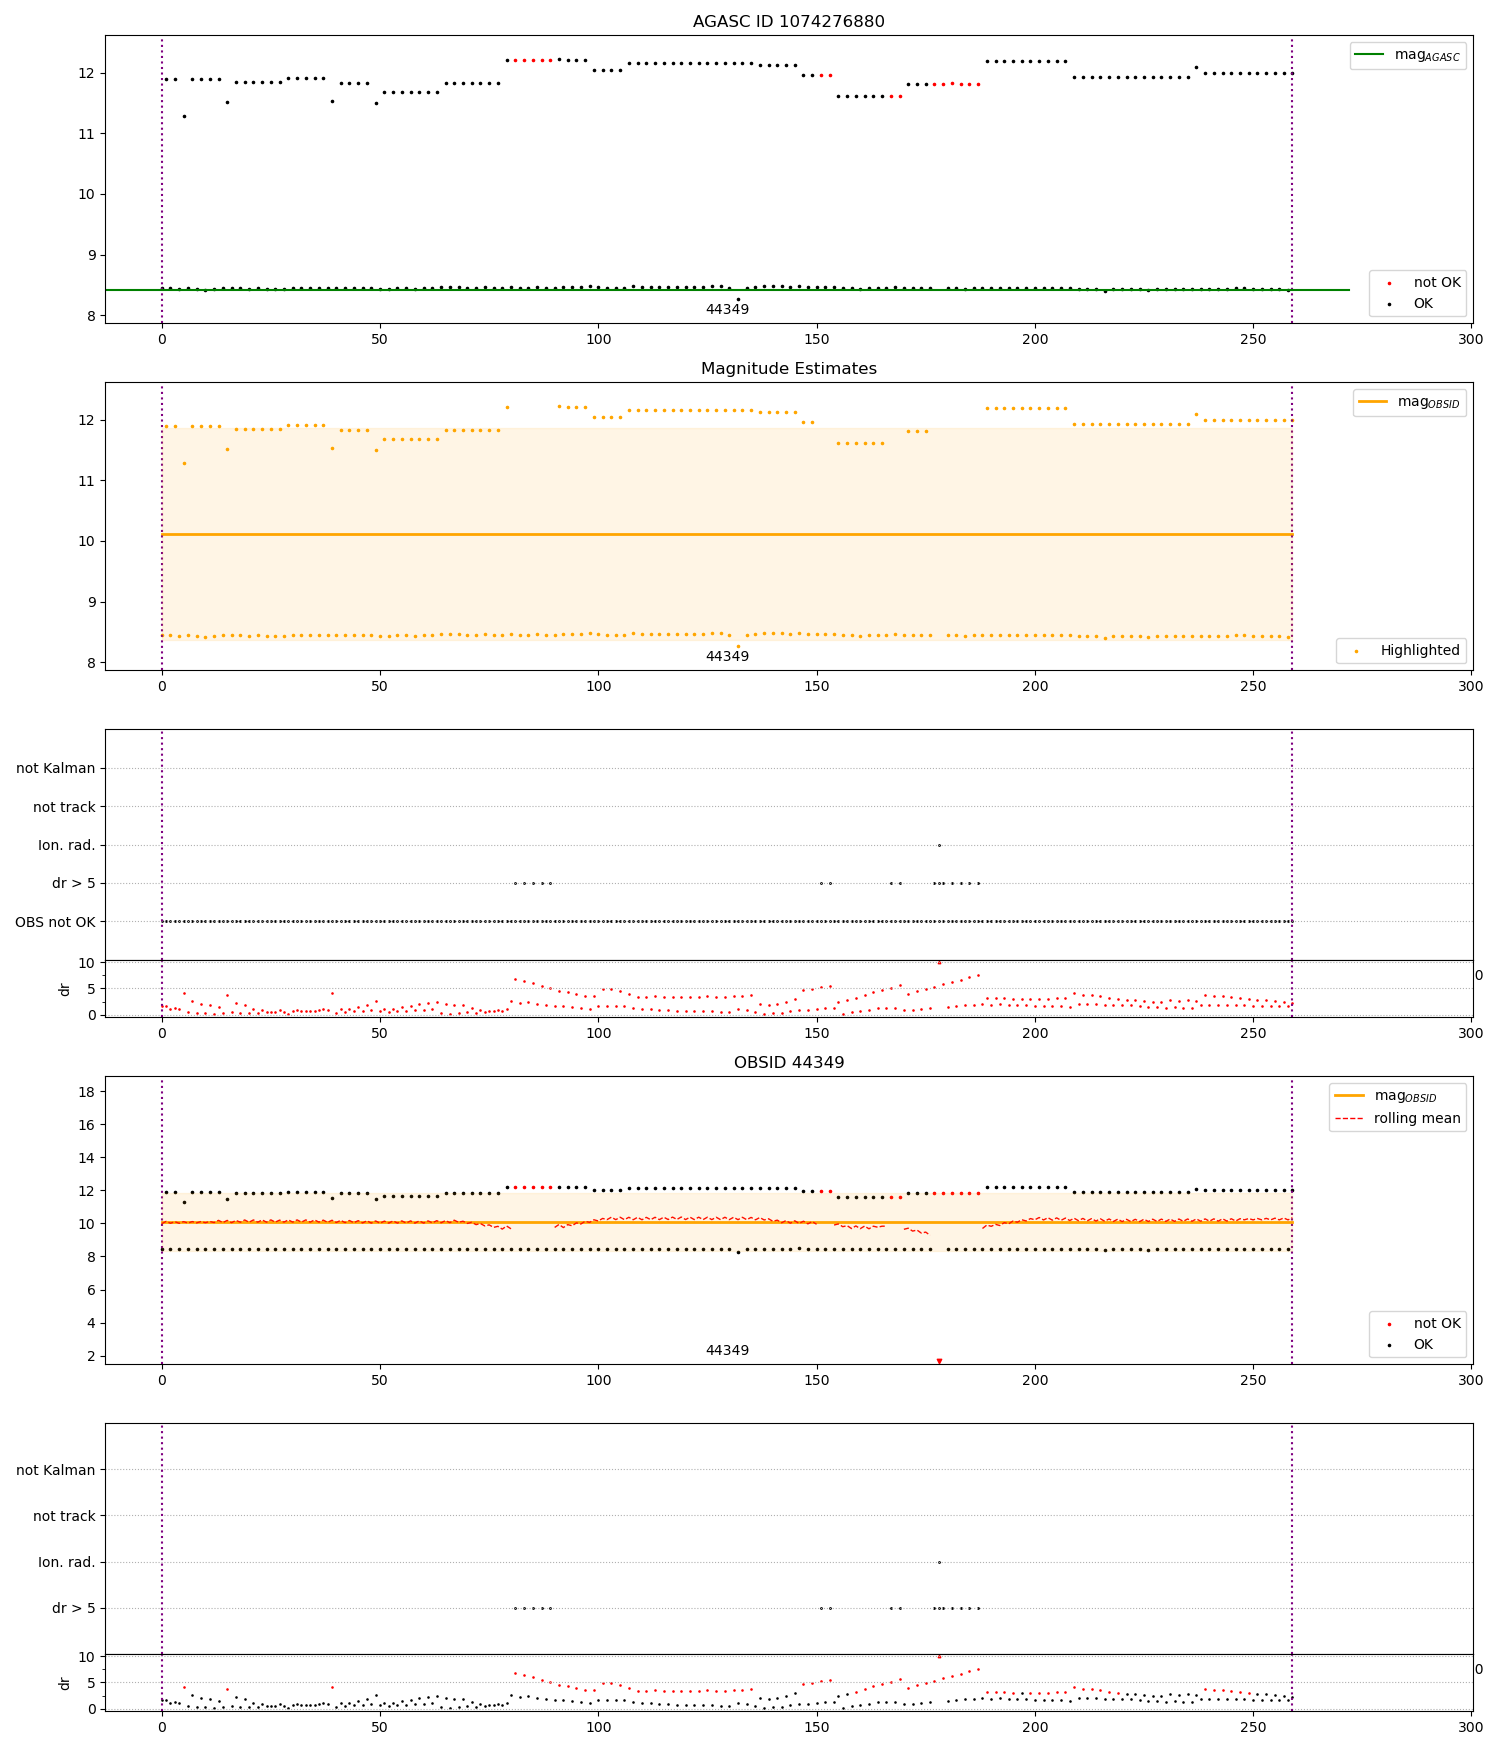Click the 'dr' y-axis label under bottom panel
Image resolution: width=1500 pixels, height=1750 pixels.
(x=65, y=1683)
